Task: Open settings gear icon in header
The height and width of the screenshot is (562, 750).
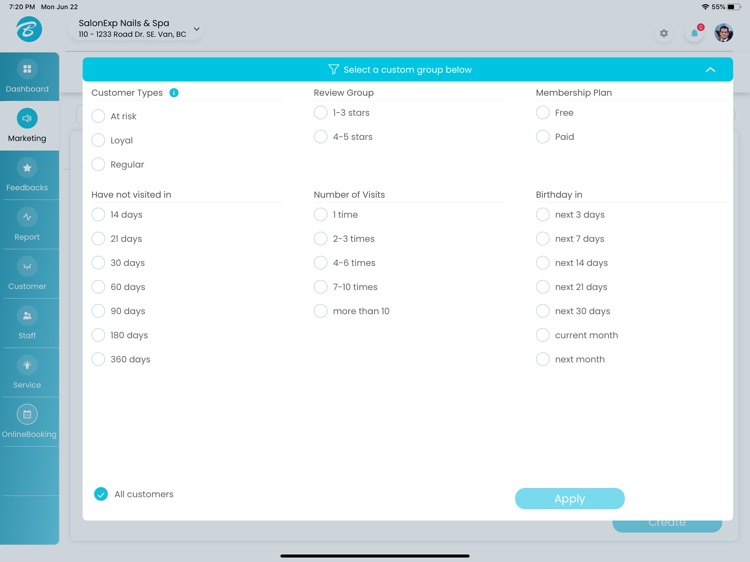Action: [x=664, y=33]
